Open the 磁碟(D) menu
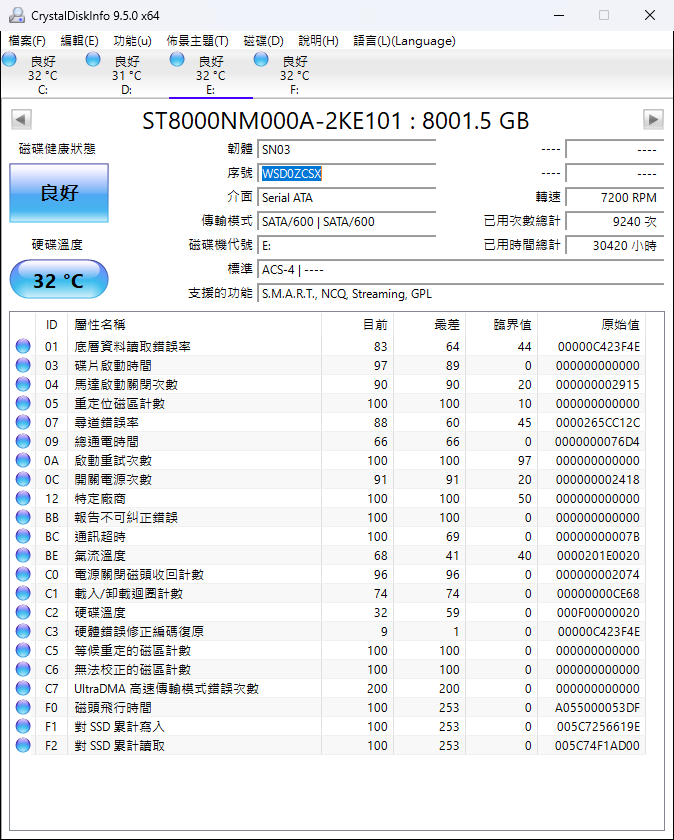The width and height of the screenshot is (674, 840). click(263, 41)
